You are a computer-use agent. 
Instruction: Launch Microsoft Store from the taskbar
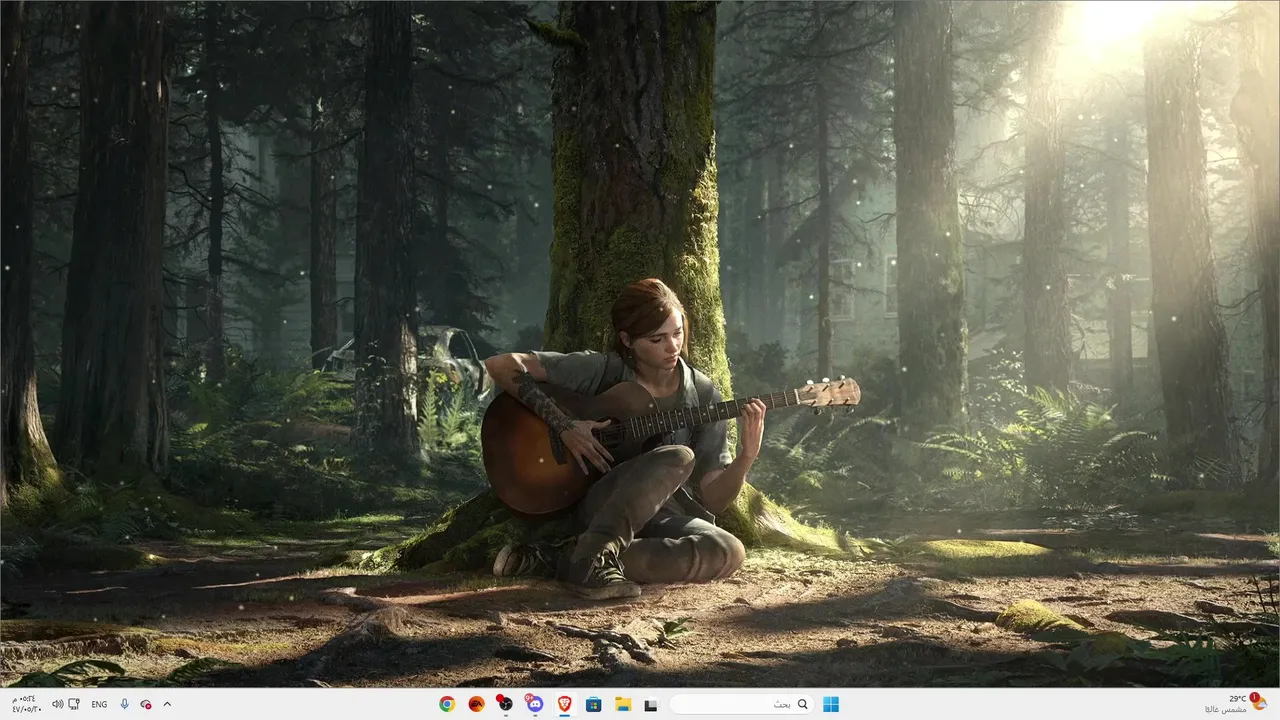(x=593, y=704)
